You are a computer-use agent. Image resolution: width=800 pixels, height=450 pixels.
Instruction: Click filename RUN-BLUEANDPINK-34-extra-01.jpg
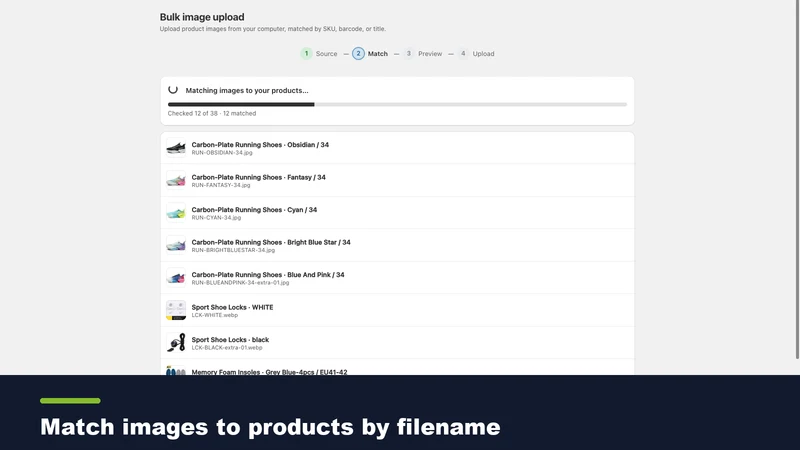click(x=240, y=283)
